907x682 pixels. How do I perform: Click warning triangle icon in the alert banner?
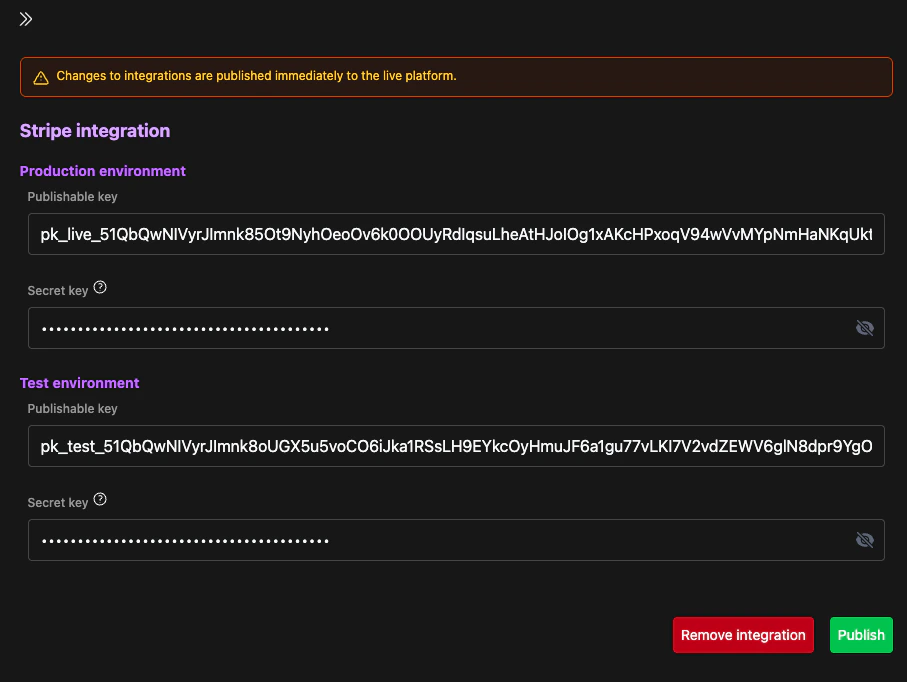click(40, 78)
